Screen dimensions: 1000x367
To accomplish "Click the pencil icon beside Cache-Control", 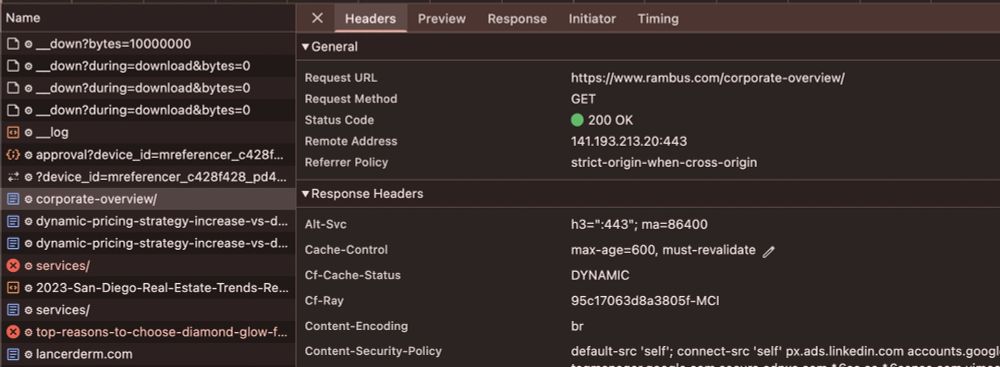I will (768, 251).
